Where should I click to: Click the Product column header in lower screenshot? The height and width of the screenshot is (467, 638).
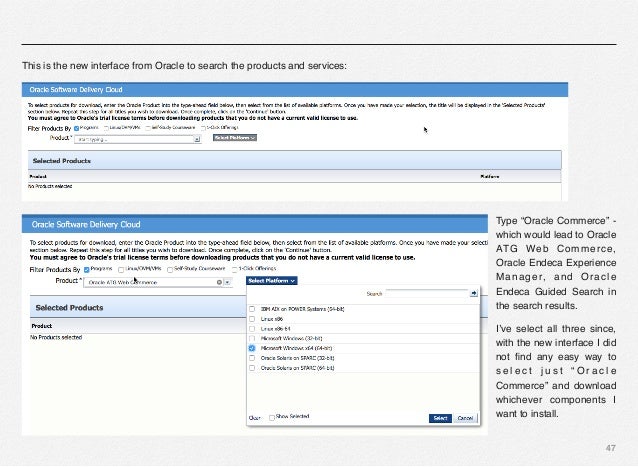42,326
